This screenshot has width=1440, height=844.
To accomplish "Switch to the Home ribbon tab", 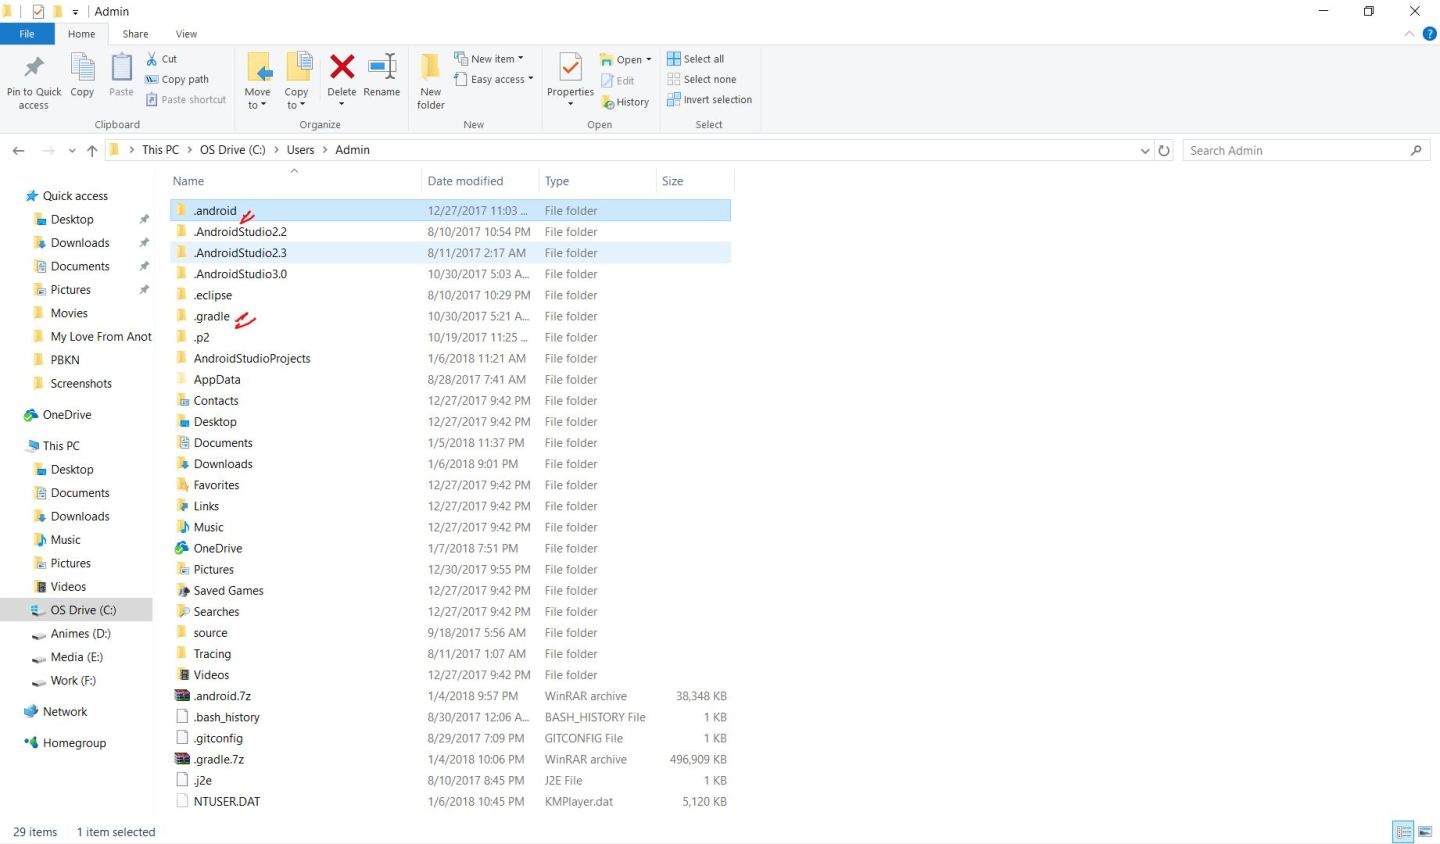I will click(82, 34).
